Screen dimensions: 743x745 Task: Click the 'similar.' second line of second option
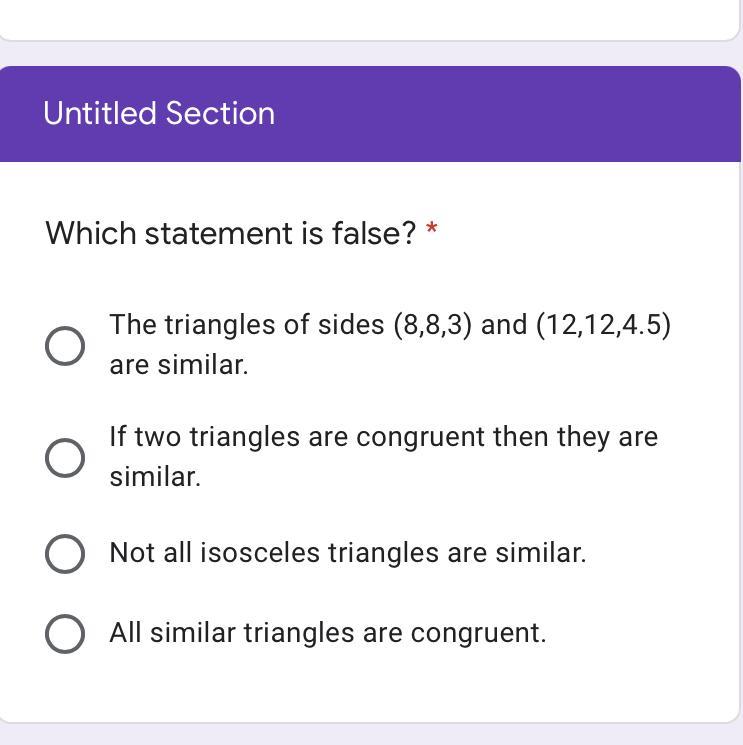tap(155, 477)
